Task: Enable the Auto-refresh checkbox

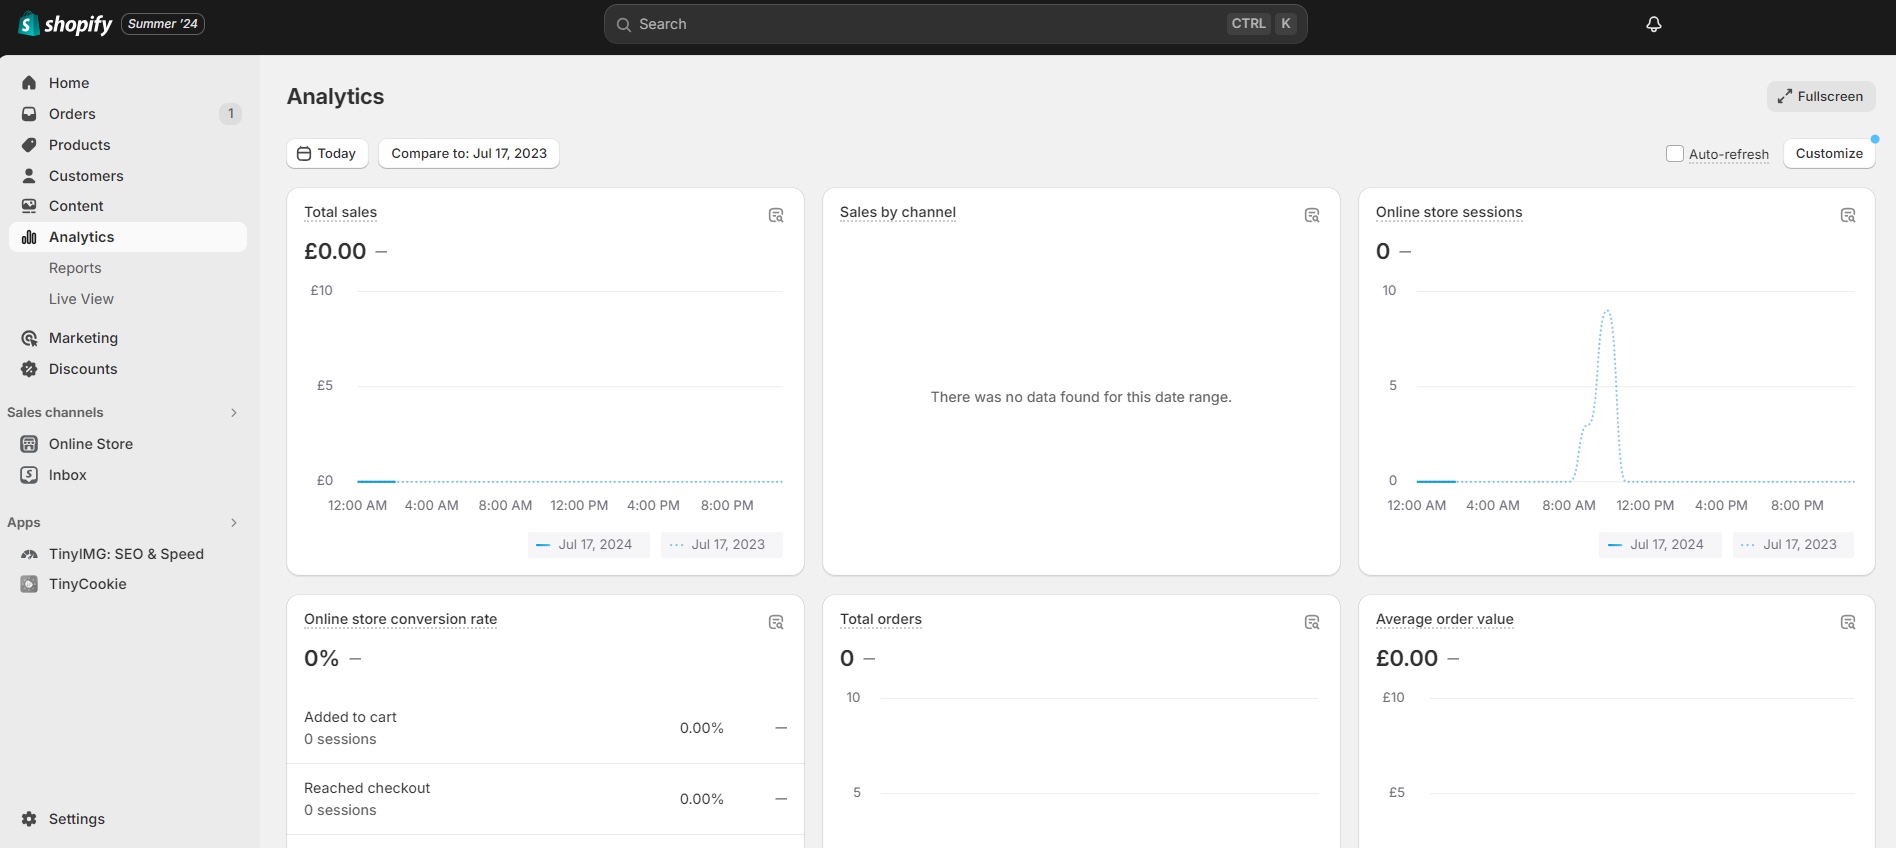Action: pos(1675,153)
